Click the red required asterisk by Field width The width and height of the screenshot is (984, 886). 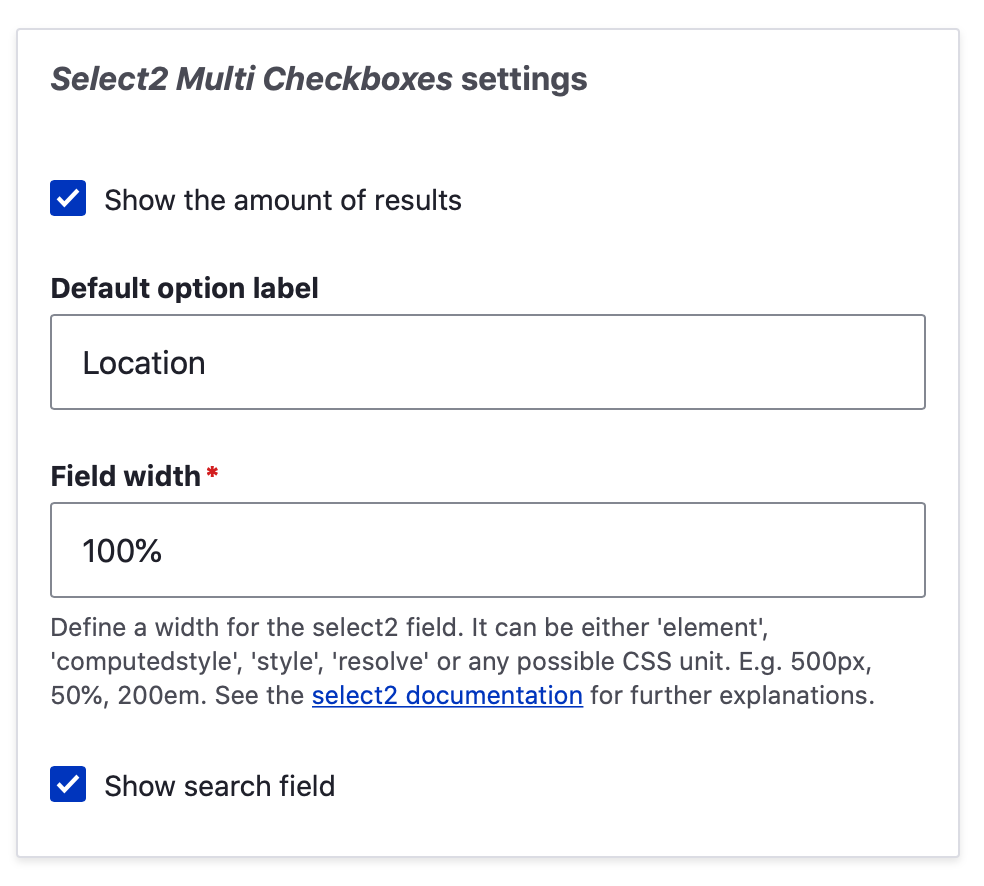tap(212, 474)
